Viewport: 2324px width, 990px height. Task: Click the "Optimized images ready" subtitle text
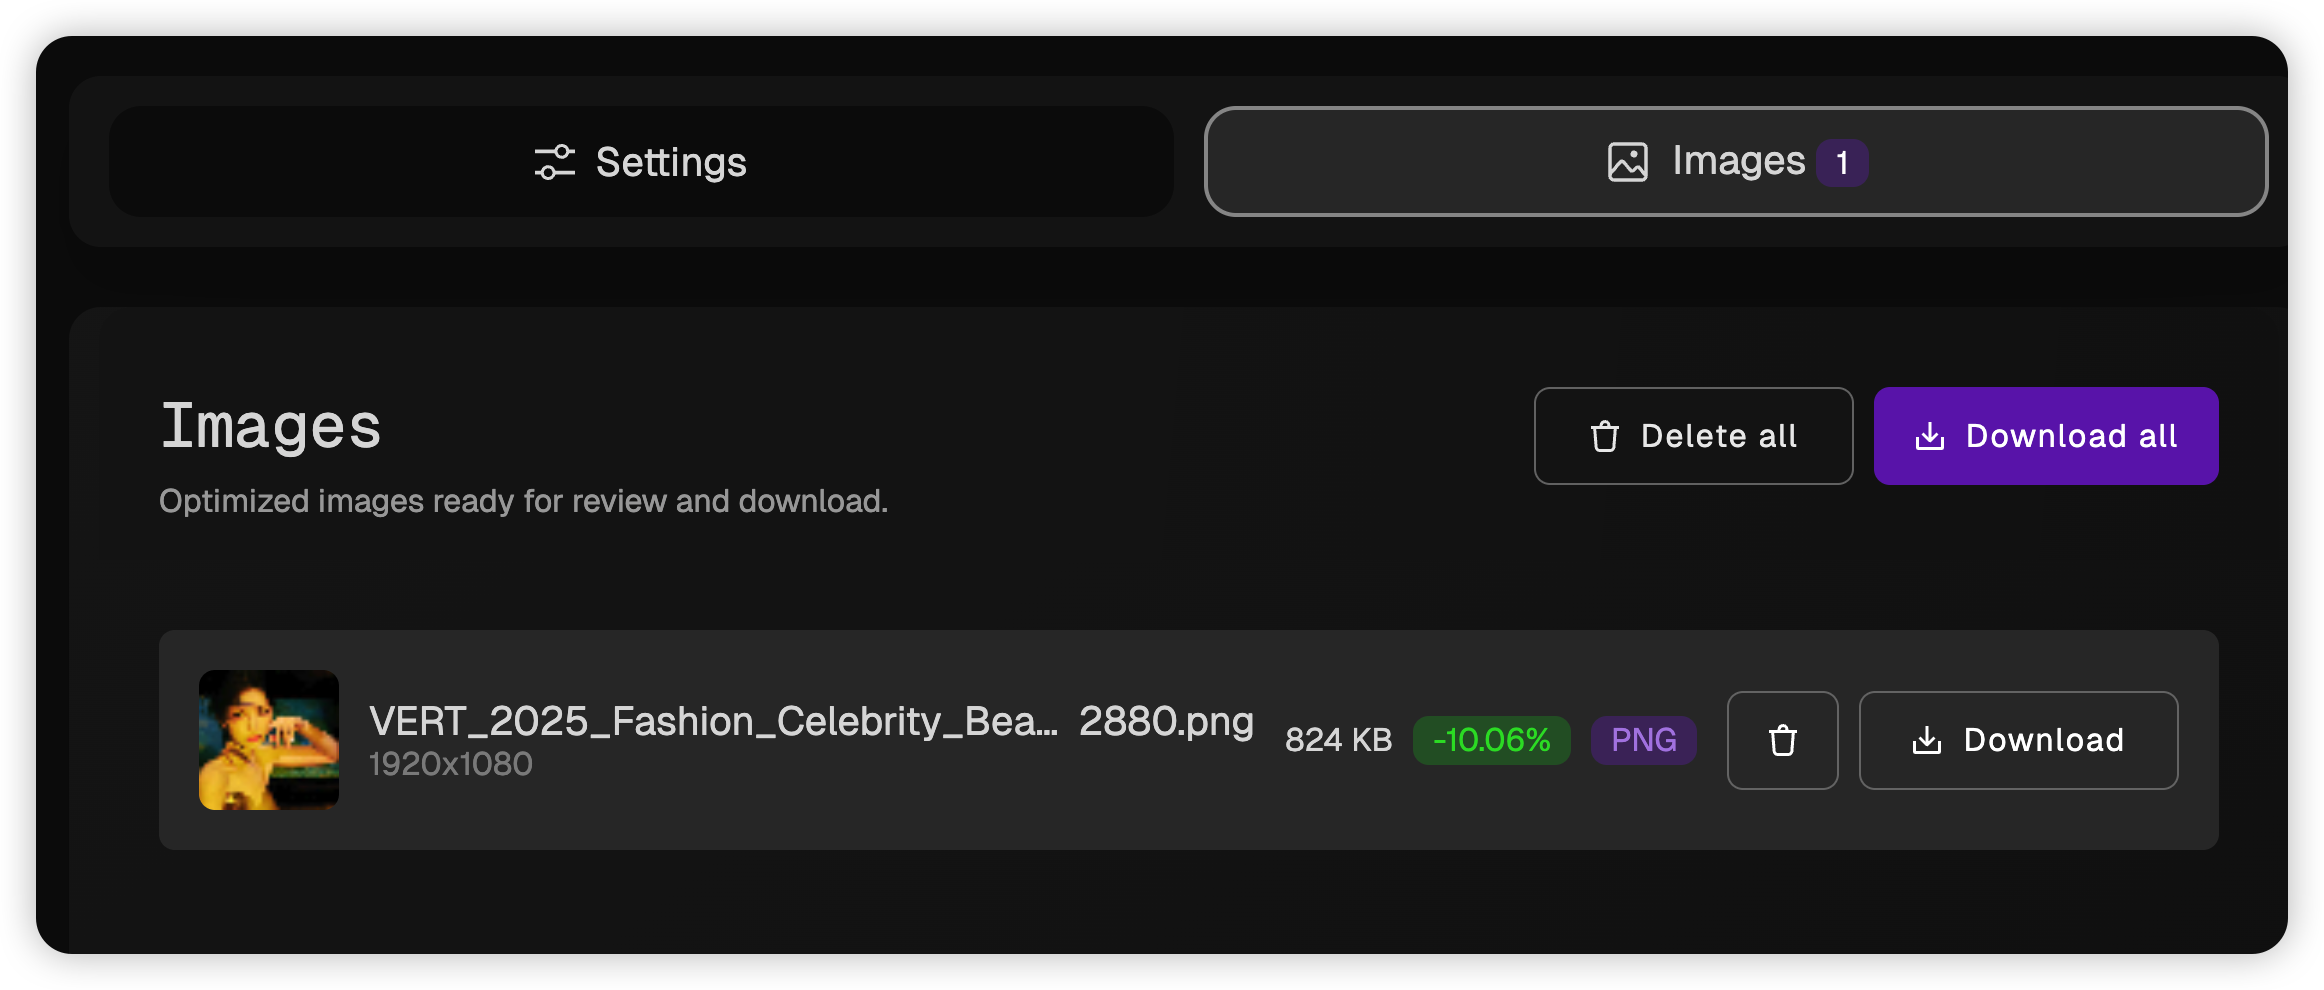[523, 501]
